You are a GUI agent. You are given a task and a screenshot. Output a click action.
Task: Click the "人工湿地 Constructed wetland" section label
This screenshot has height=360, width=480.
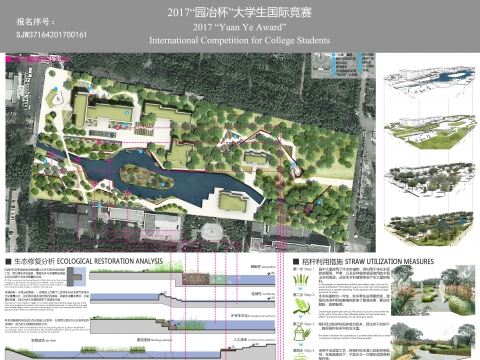(255, 340)
